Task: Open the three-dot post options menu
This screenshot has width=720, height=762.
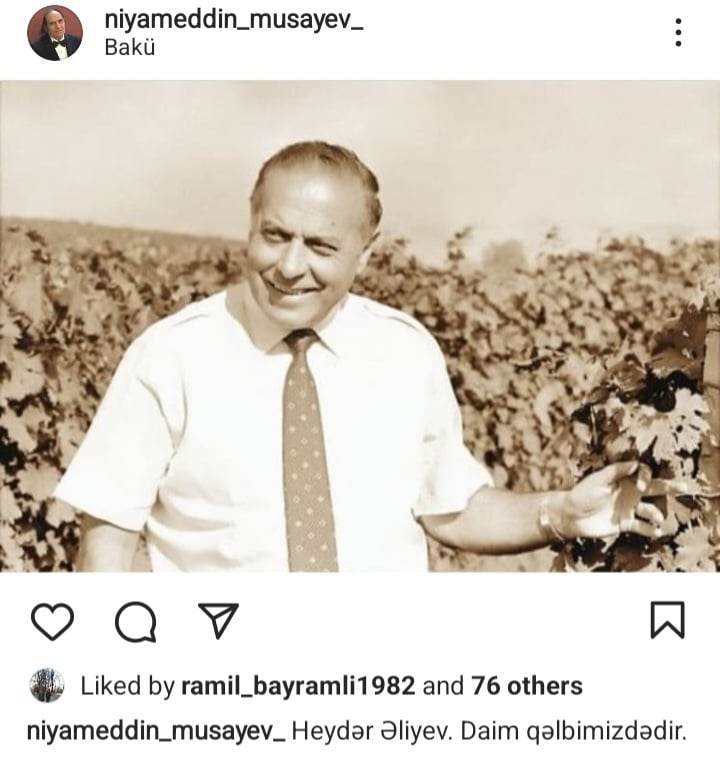Action: point(678,33)
